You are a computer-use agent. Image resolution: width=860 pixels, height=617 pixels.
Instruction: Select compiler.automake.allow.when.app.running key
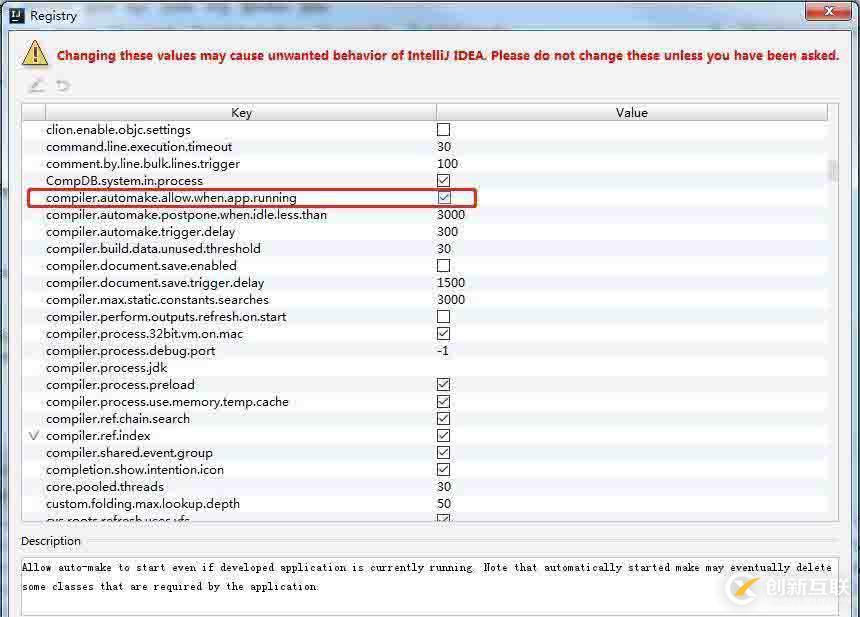(x=171, y=197)
